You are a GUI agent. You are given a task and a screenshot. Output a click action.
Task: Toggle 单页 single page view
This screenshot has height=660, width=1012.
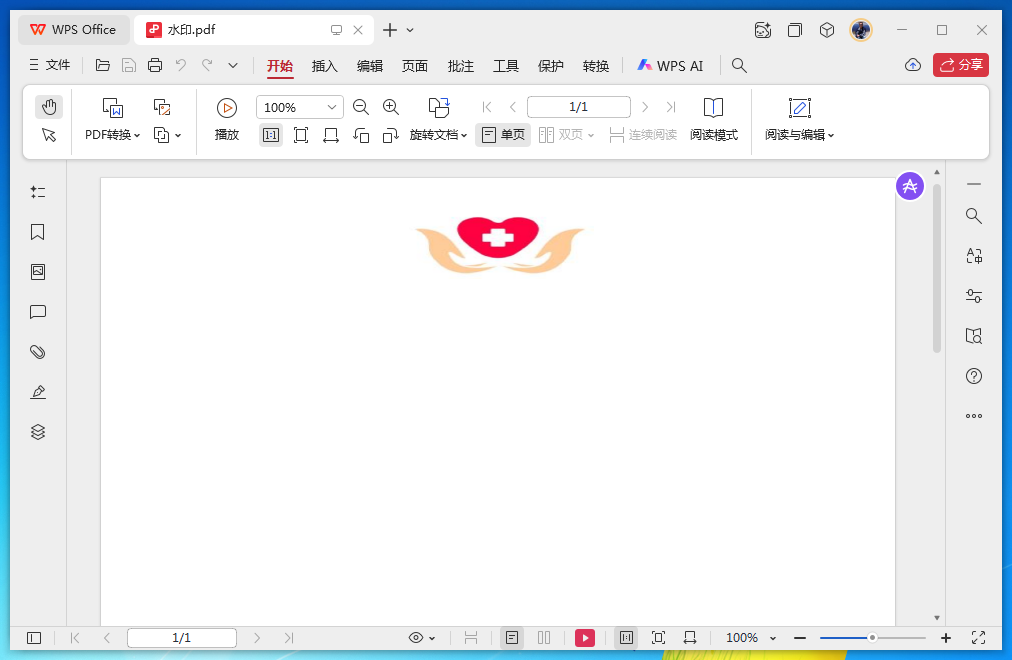click(503, 135)
